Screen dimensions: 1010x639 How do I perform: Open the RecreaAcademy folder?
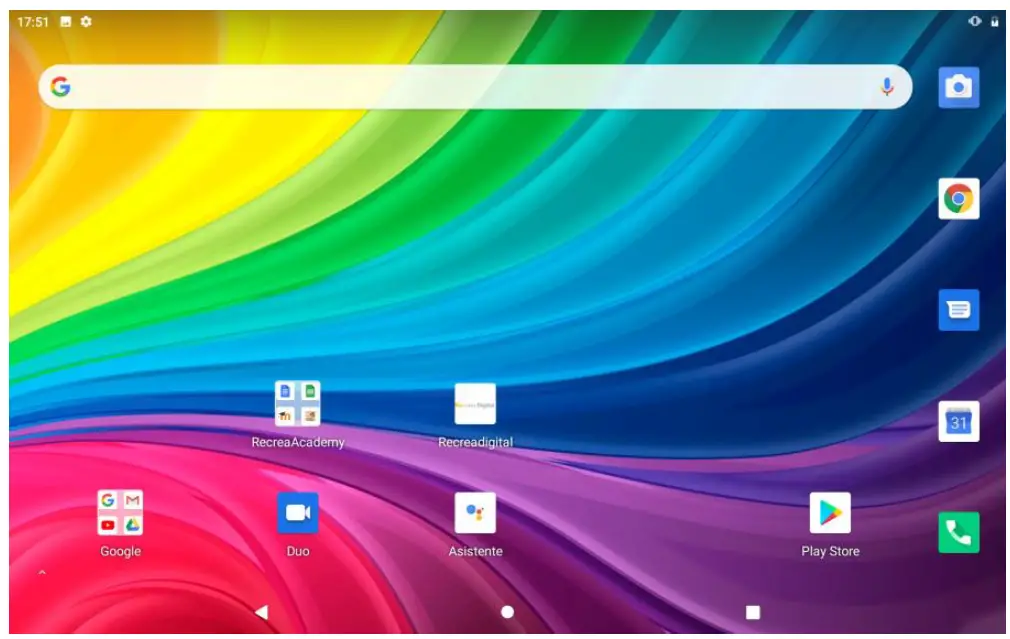298,403
